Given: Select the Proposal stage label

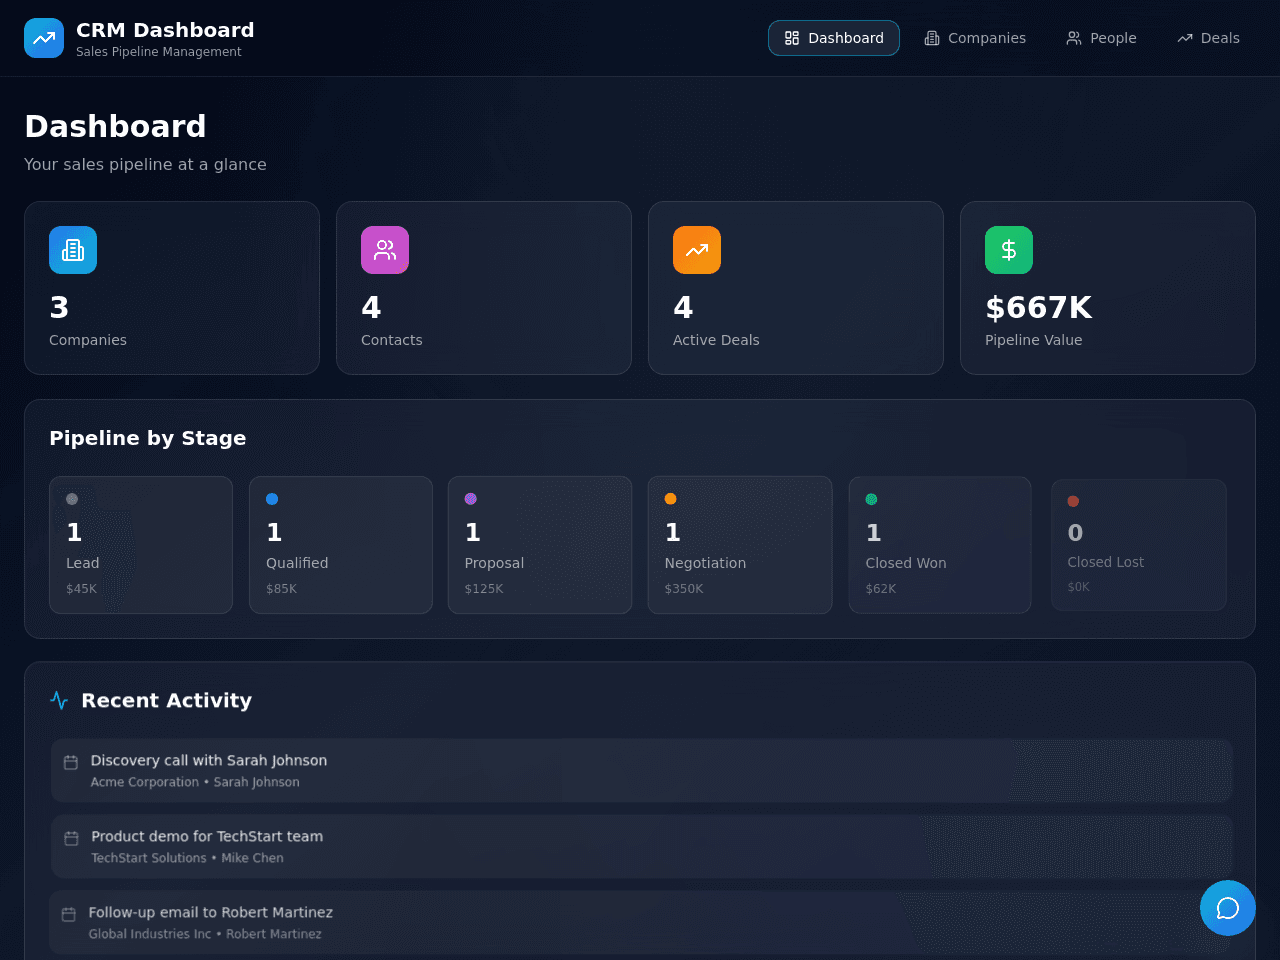Looking at the screenshot, I should pyautogui.click(x=494, y=563).
